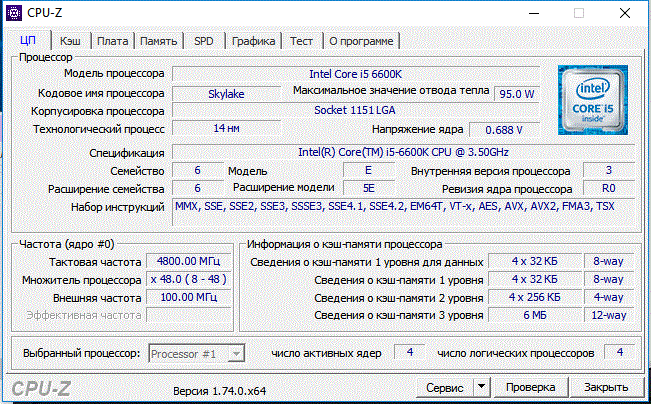Click the Сервис button
The height and width of the screenshot is (404, 651).
(445, 387)
